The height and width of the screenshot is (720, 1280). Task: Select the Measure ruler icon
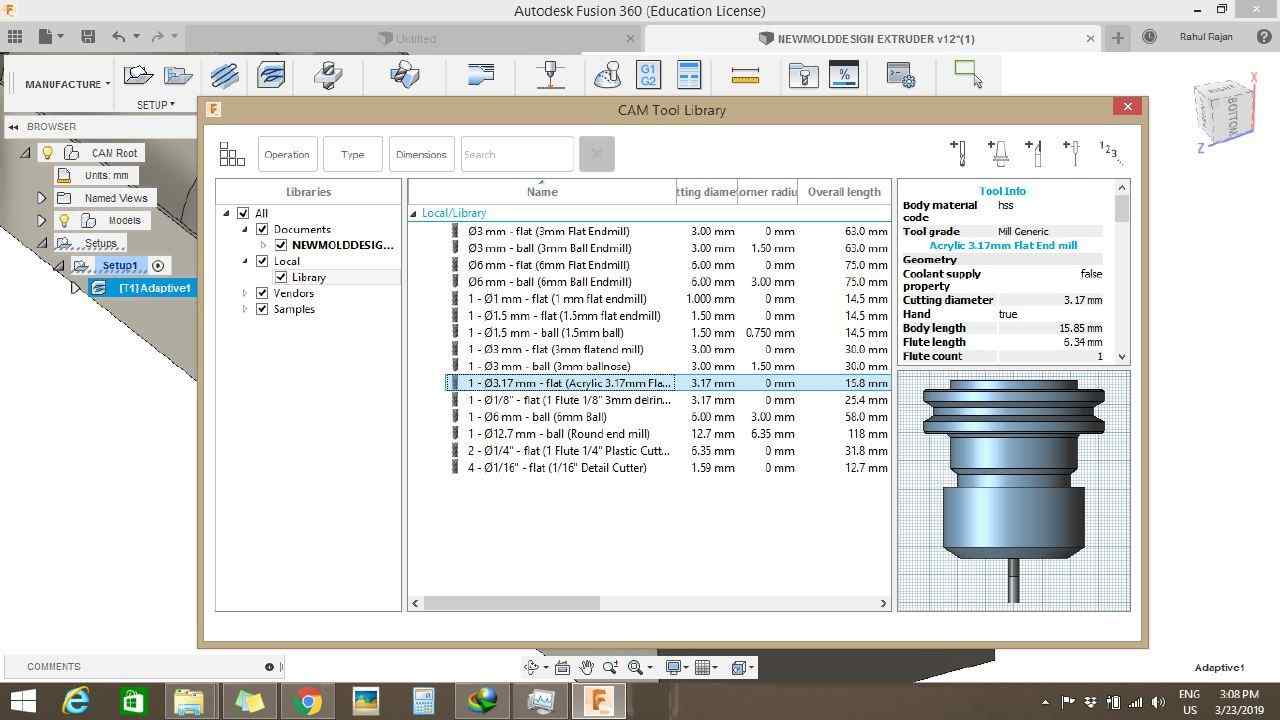coord(745,75)
